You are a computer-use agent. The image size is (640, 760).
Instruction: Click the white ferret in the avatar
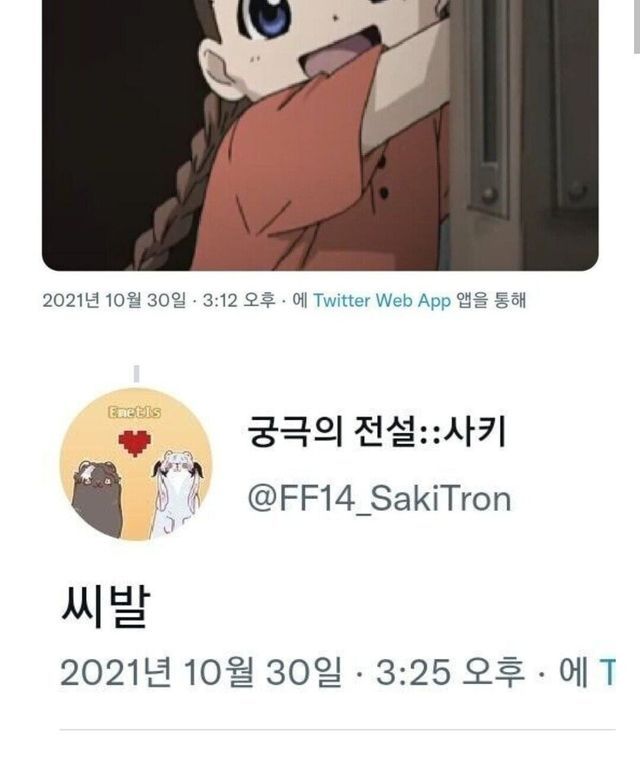point(177,494)
